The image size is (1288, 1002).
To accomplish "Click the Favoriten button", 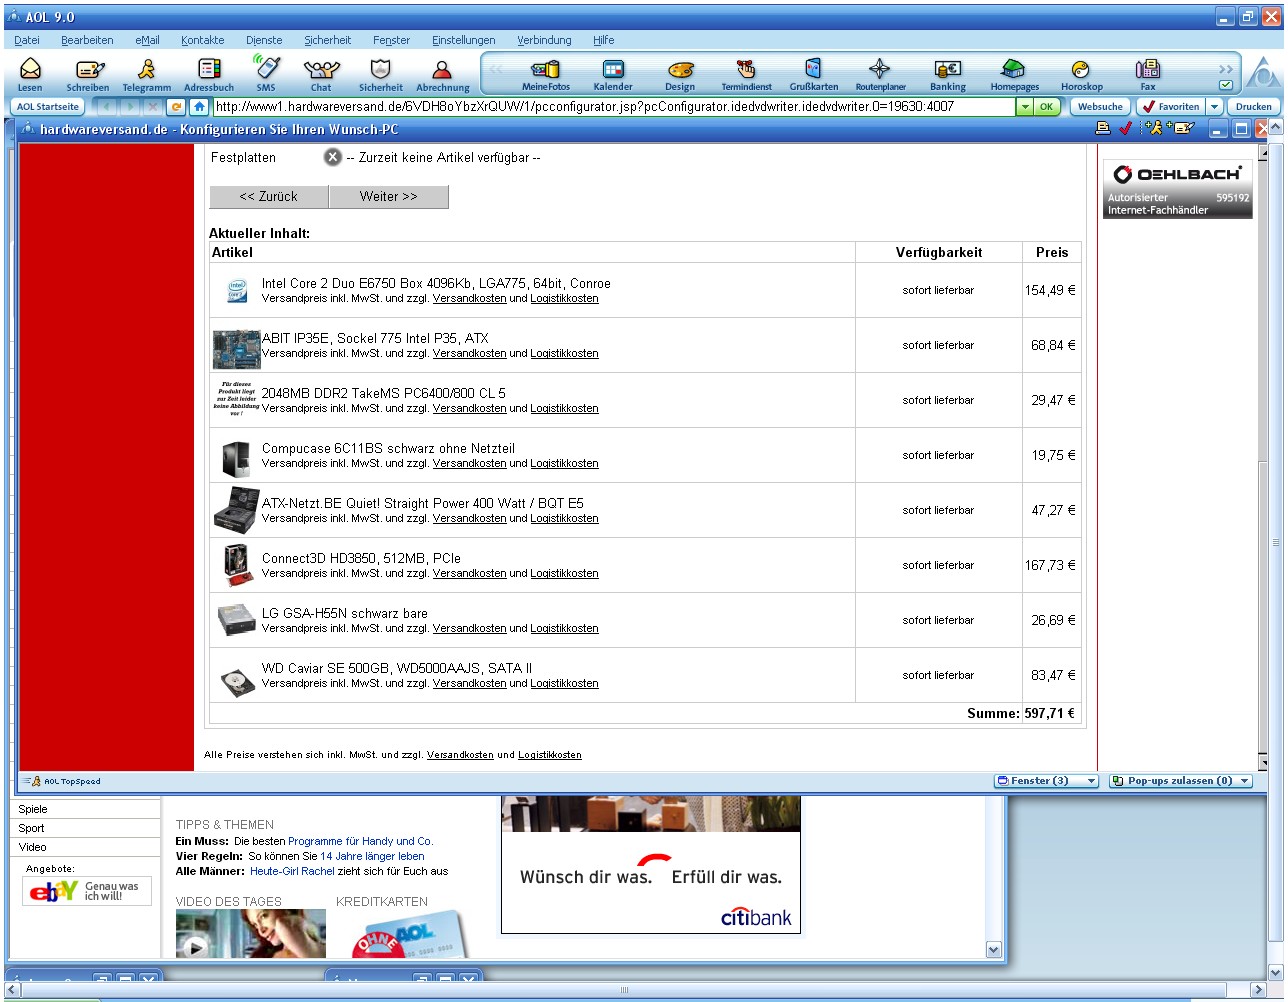I will pyautogui.click(x=1171, y=106).
